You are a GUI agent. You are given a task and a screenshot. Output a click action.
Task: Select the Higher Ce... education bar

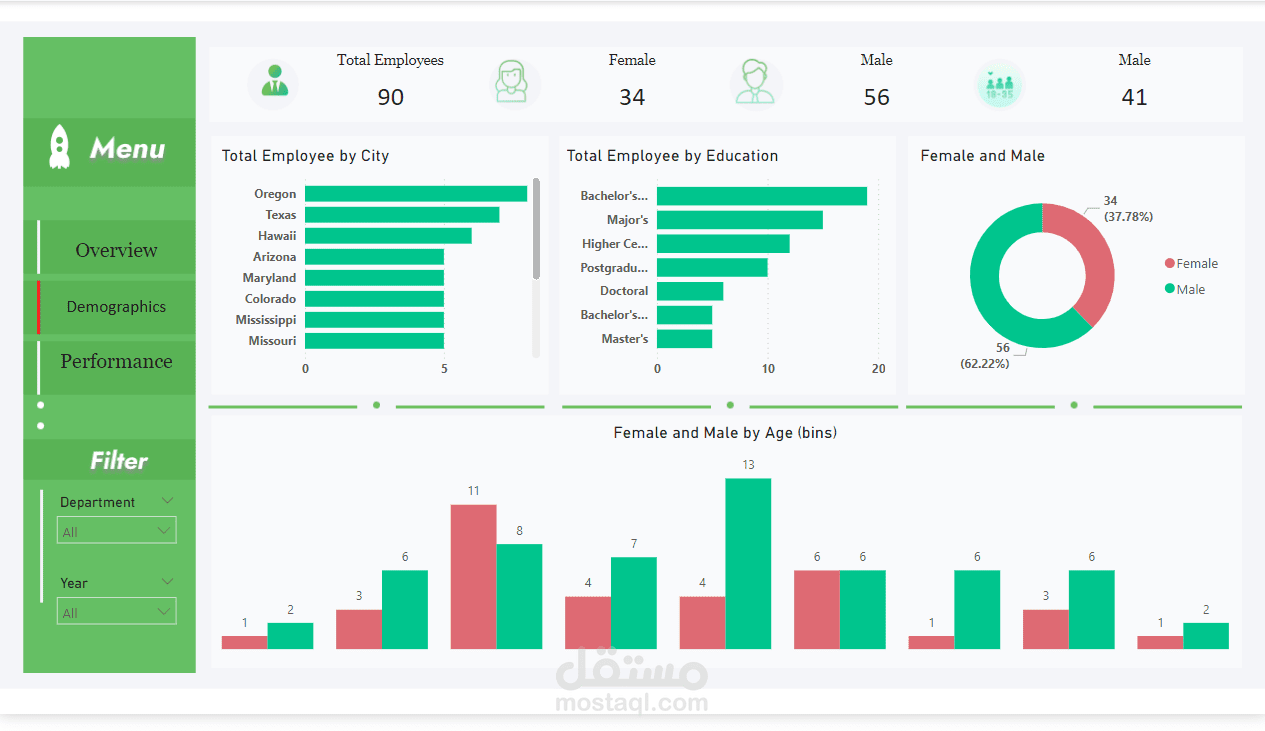point(723,244)
